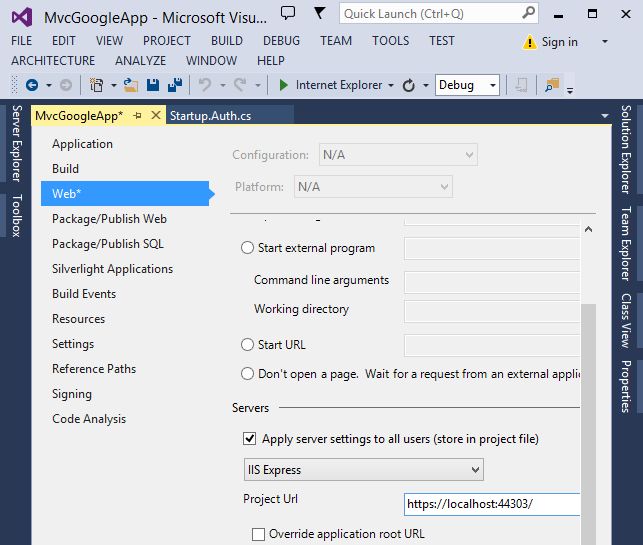643x545 pixels.
Task: Click the yellow warning icon beside Sign in
Action: [529, 42]
